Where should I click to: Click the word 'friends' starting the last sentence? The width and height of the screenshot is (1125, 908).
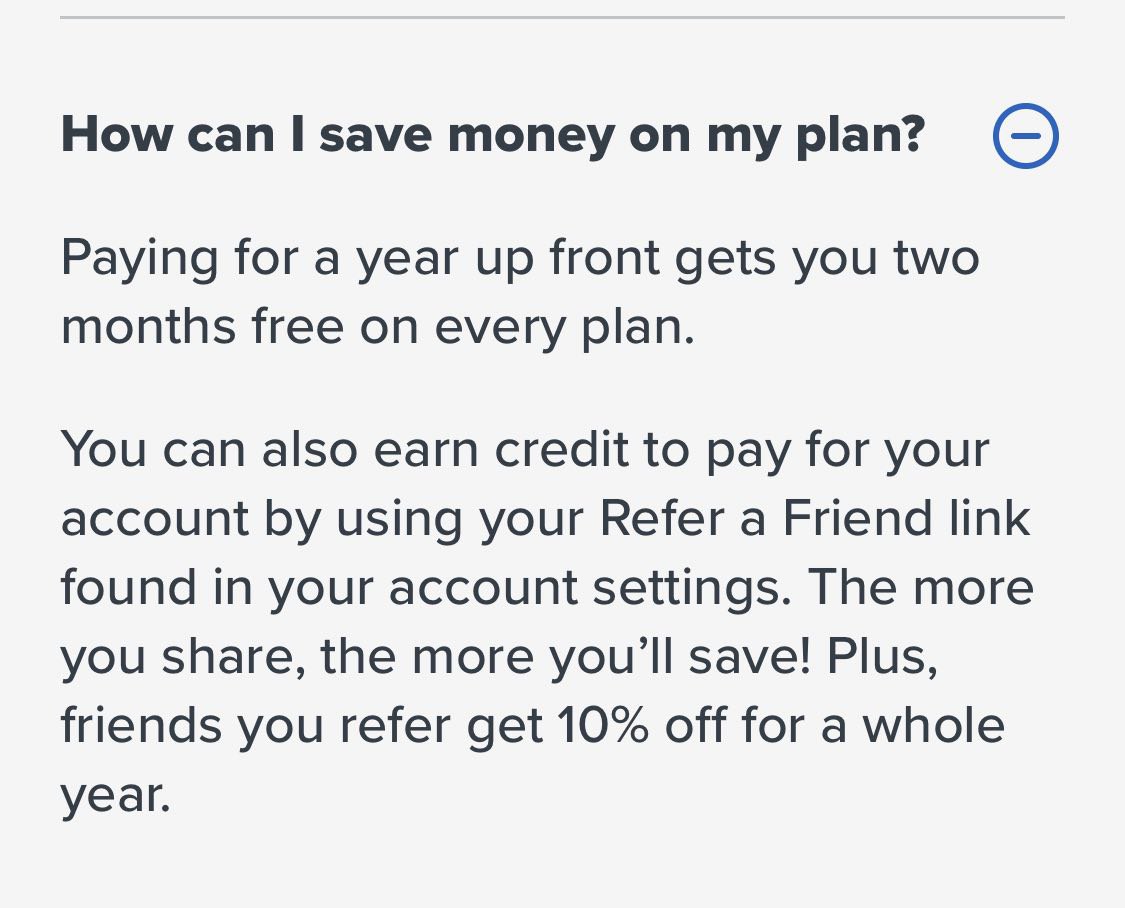(141, 725)
